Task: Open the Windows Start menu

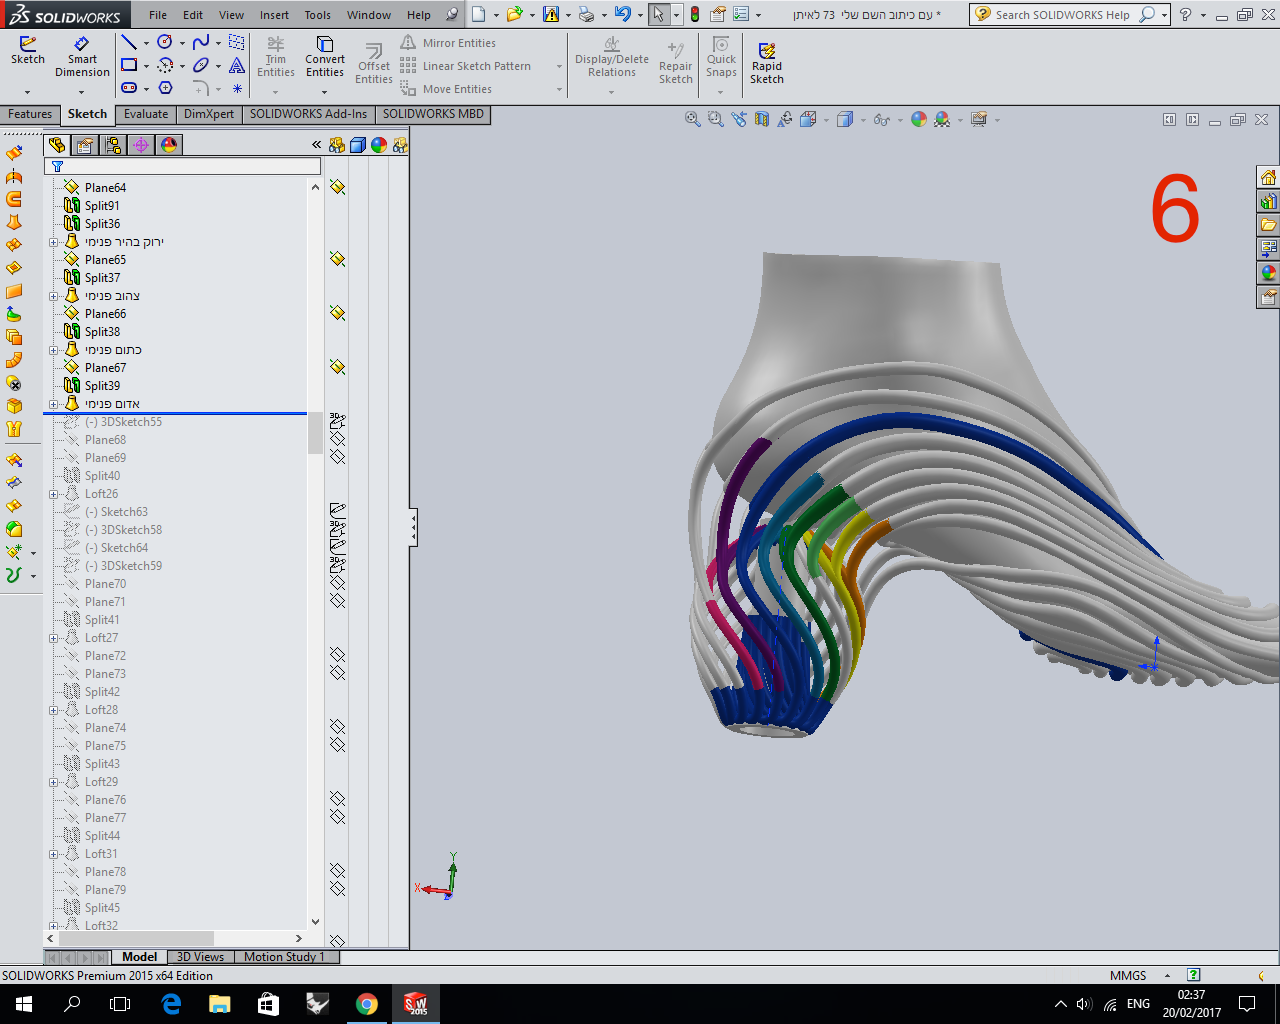Action: pos(24,1004)
